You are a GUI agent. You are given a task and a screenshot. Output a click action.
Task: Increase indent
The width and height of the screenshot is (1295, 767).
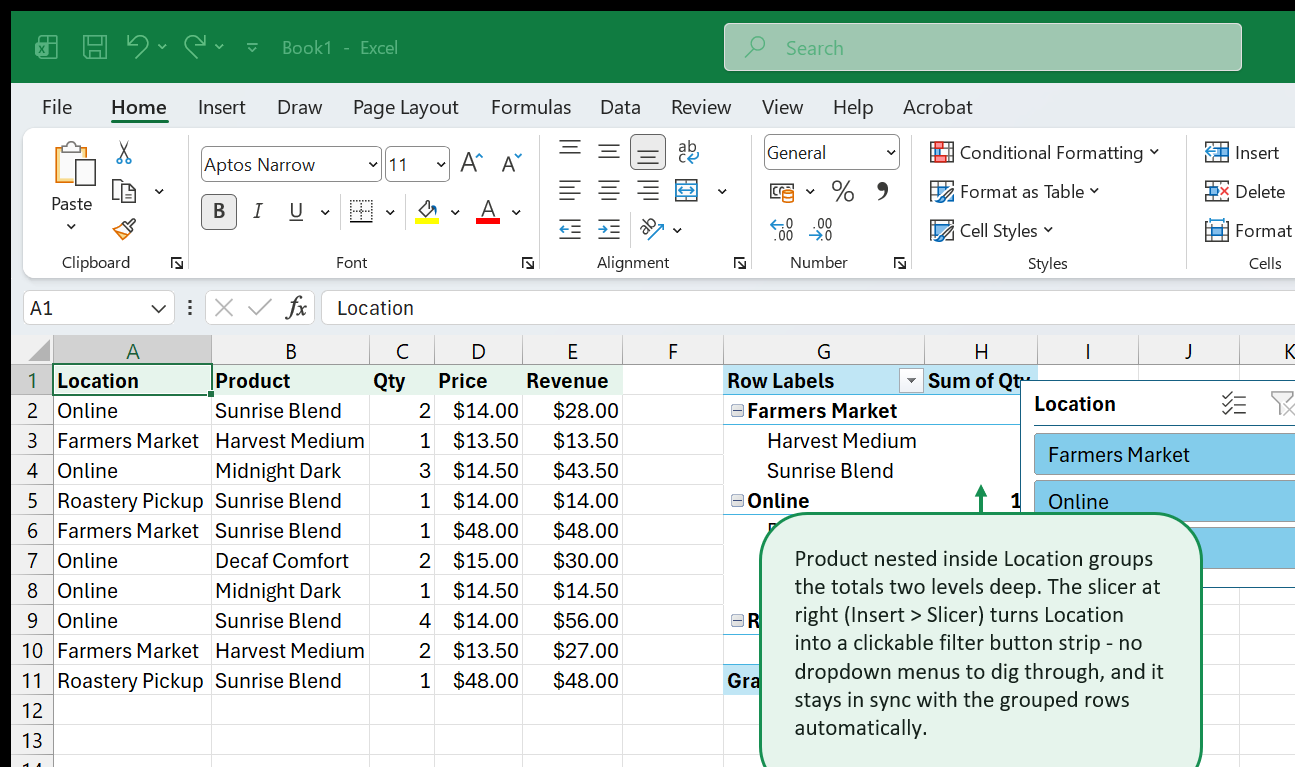click(609, 229)
